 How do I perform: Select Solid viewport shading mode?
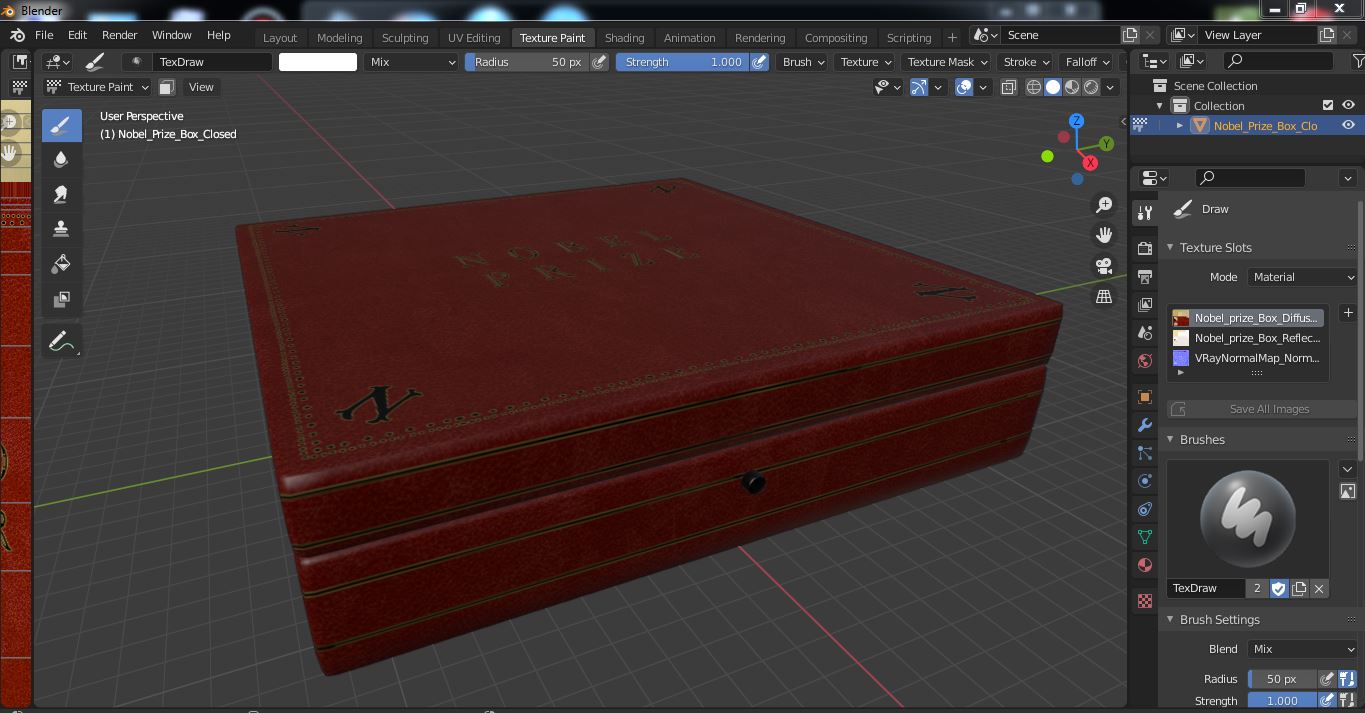click(1053, 87)
